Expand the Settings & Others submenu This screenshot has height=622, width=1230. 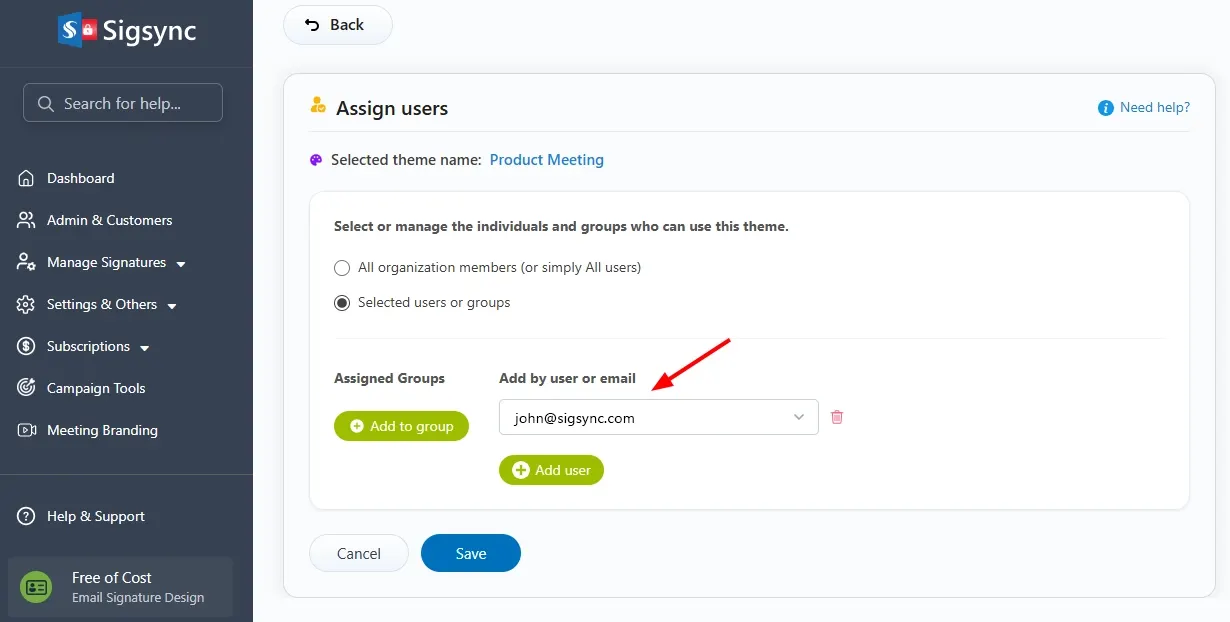point(172,306)
